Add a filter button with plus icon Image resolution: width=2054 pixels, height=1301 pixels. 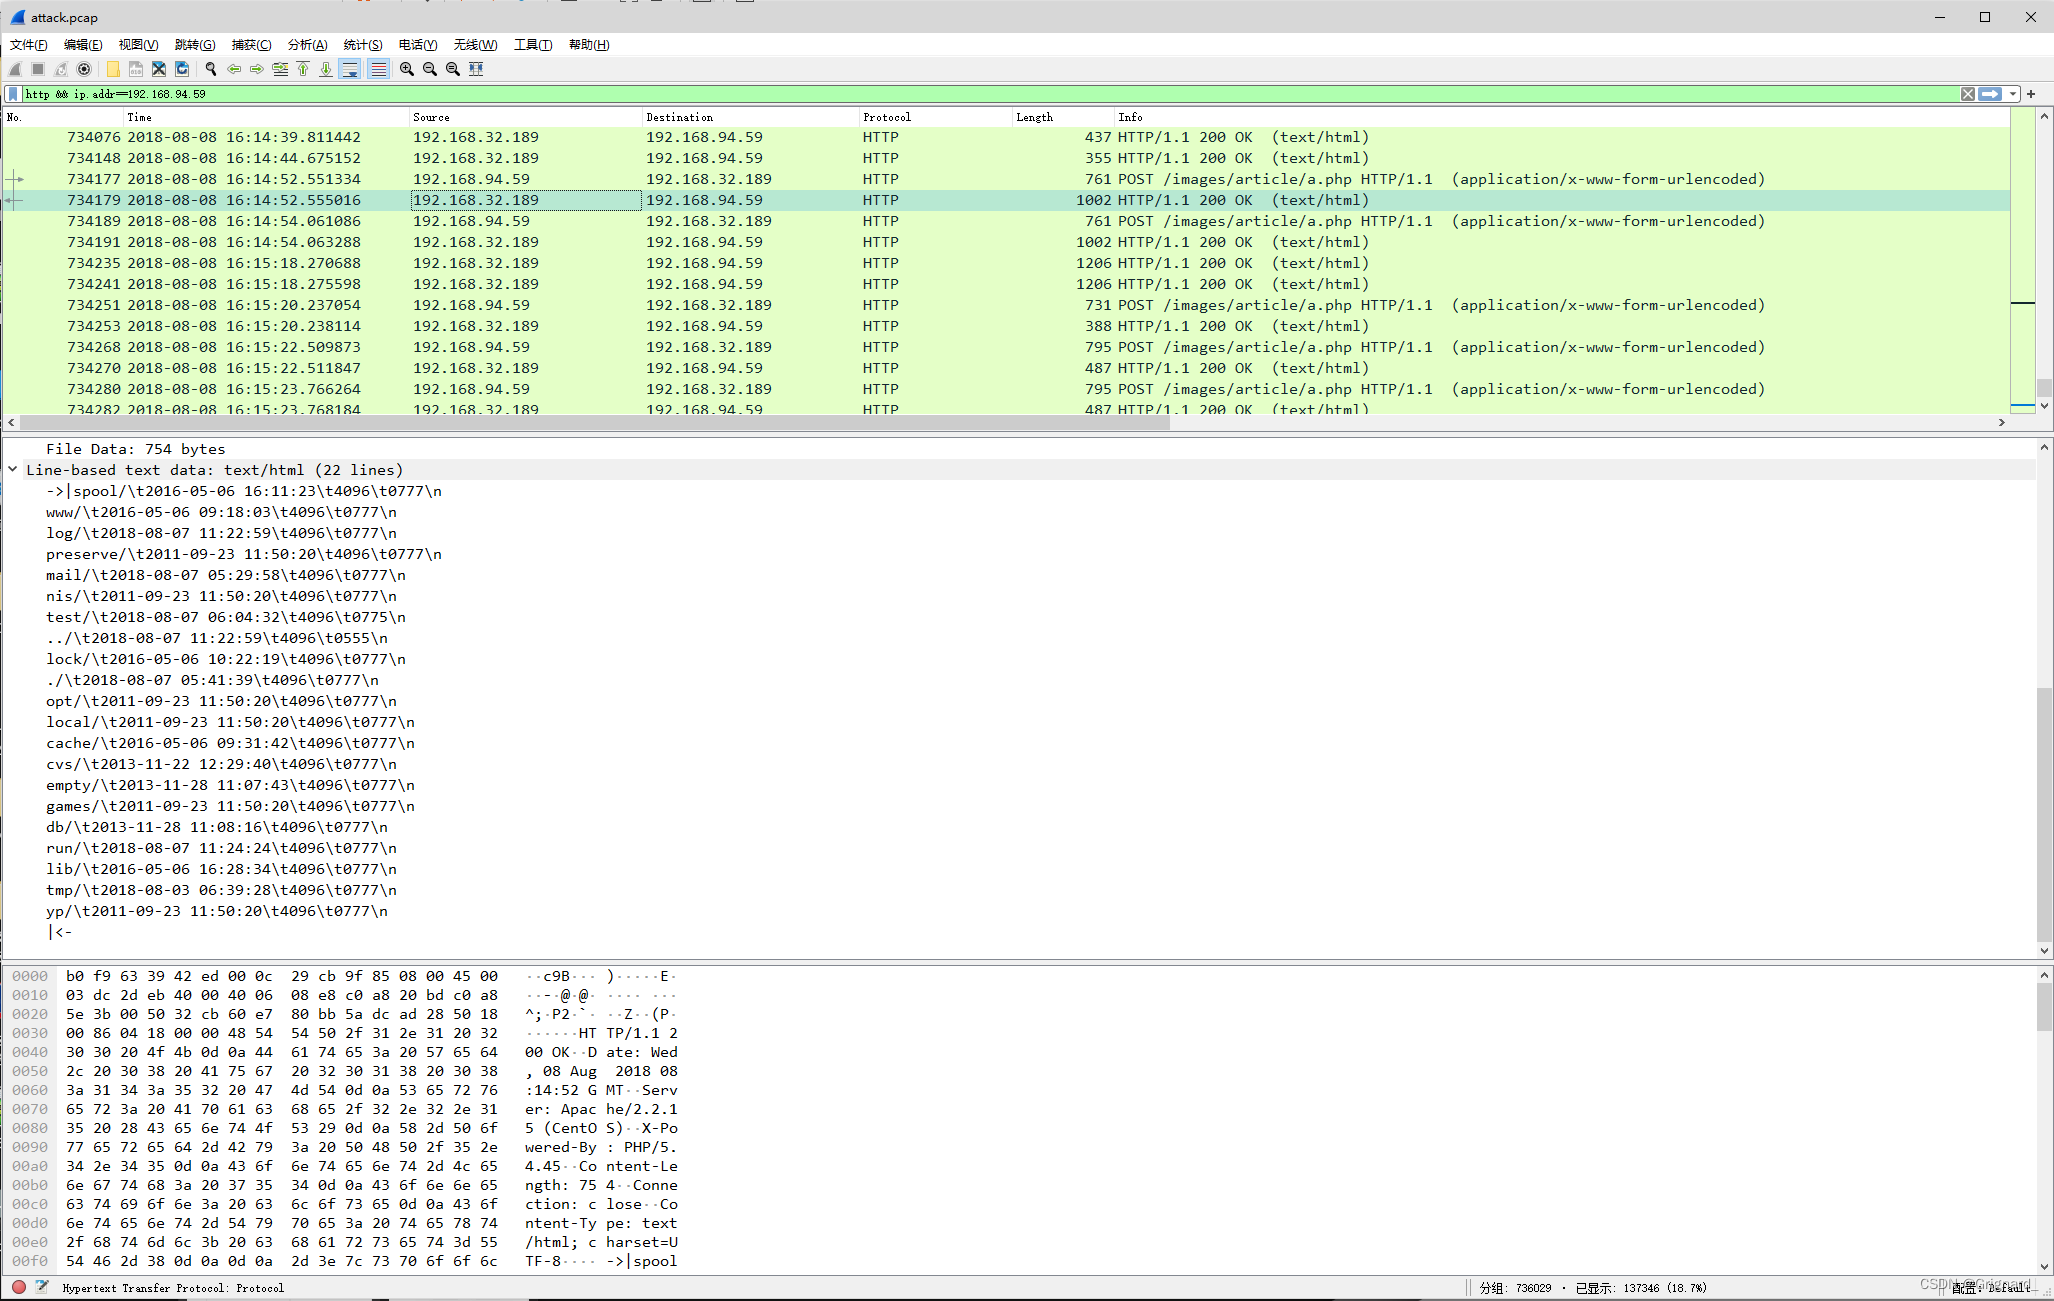2031,94
